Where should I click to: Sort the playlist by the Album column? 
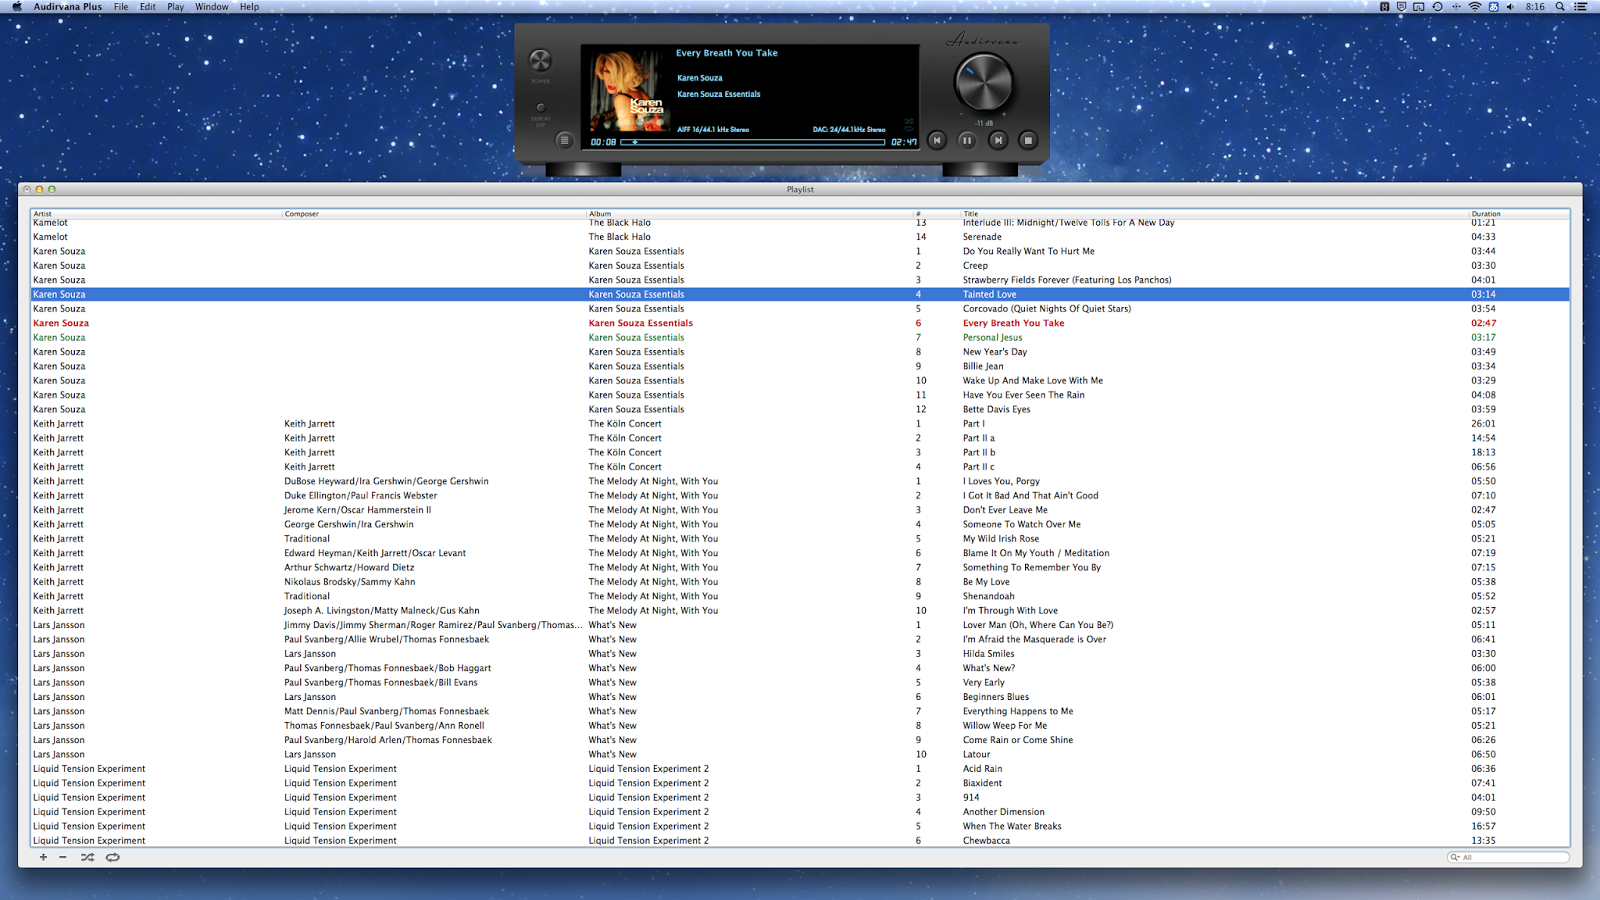tap(750, 213)
